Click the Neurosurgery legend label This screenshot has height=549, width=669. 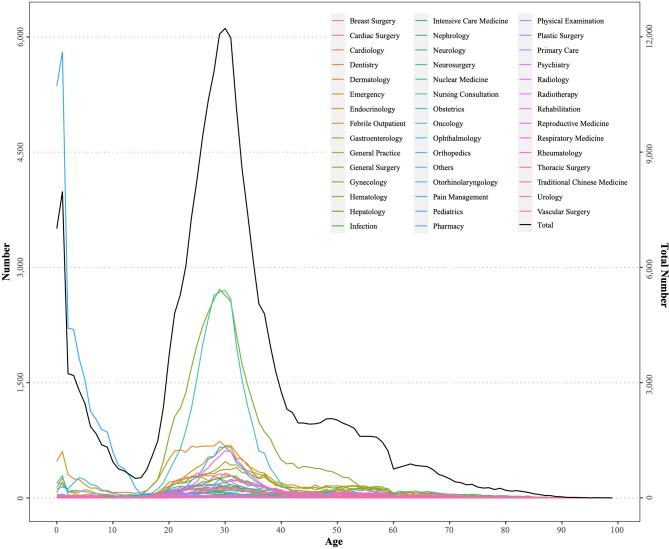click(454, 65)
